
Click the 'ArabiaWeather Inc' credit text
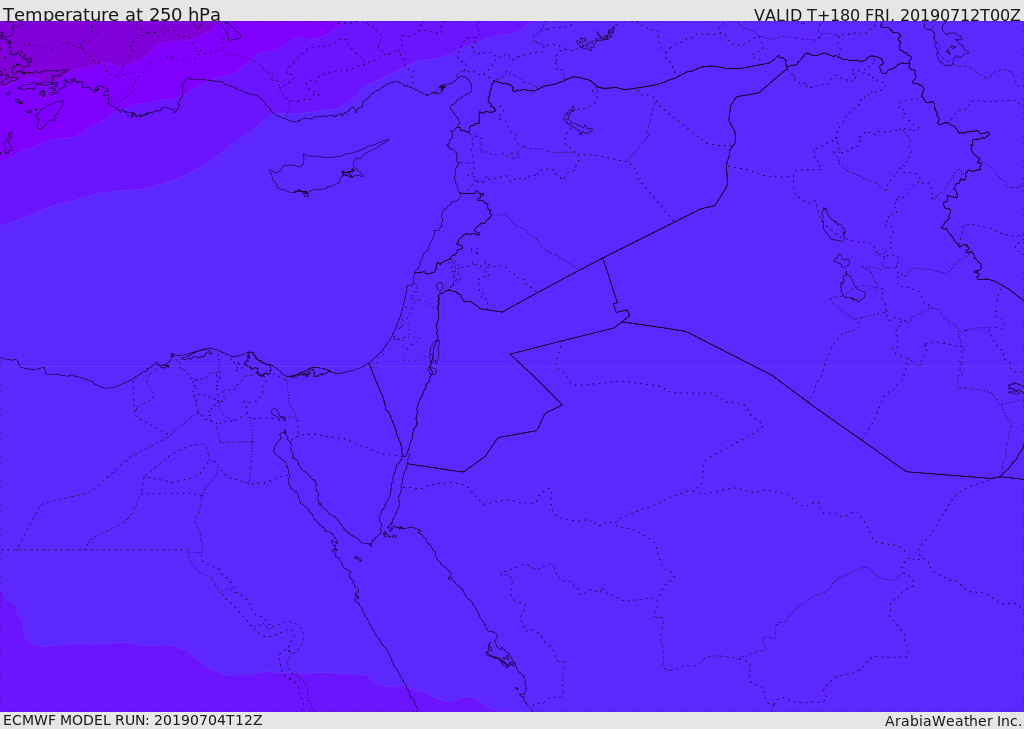coord(952,721)
